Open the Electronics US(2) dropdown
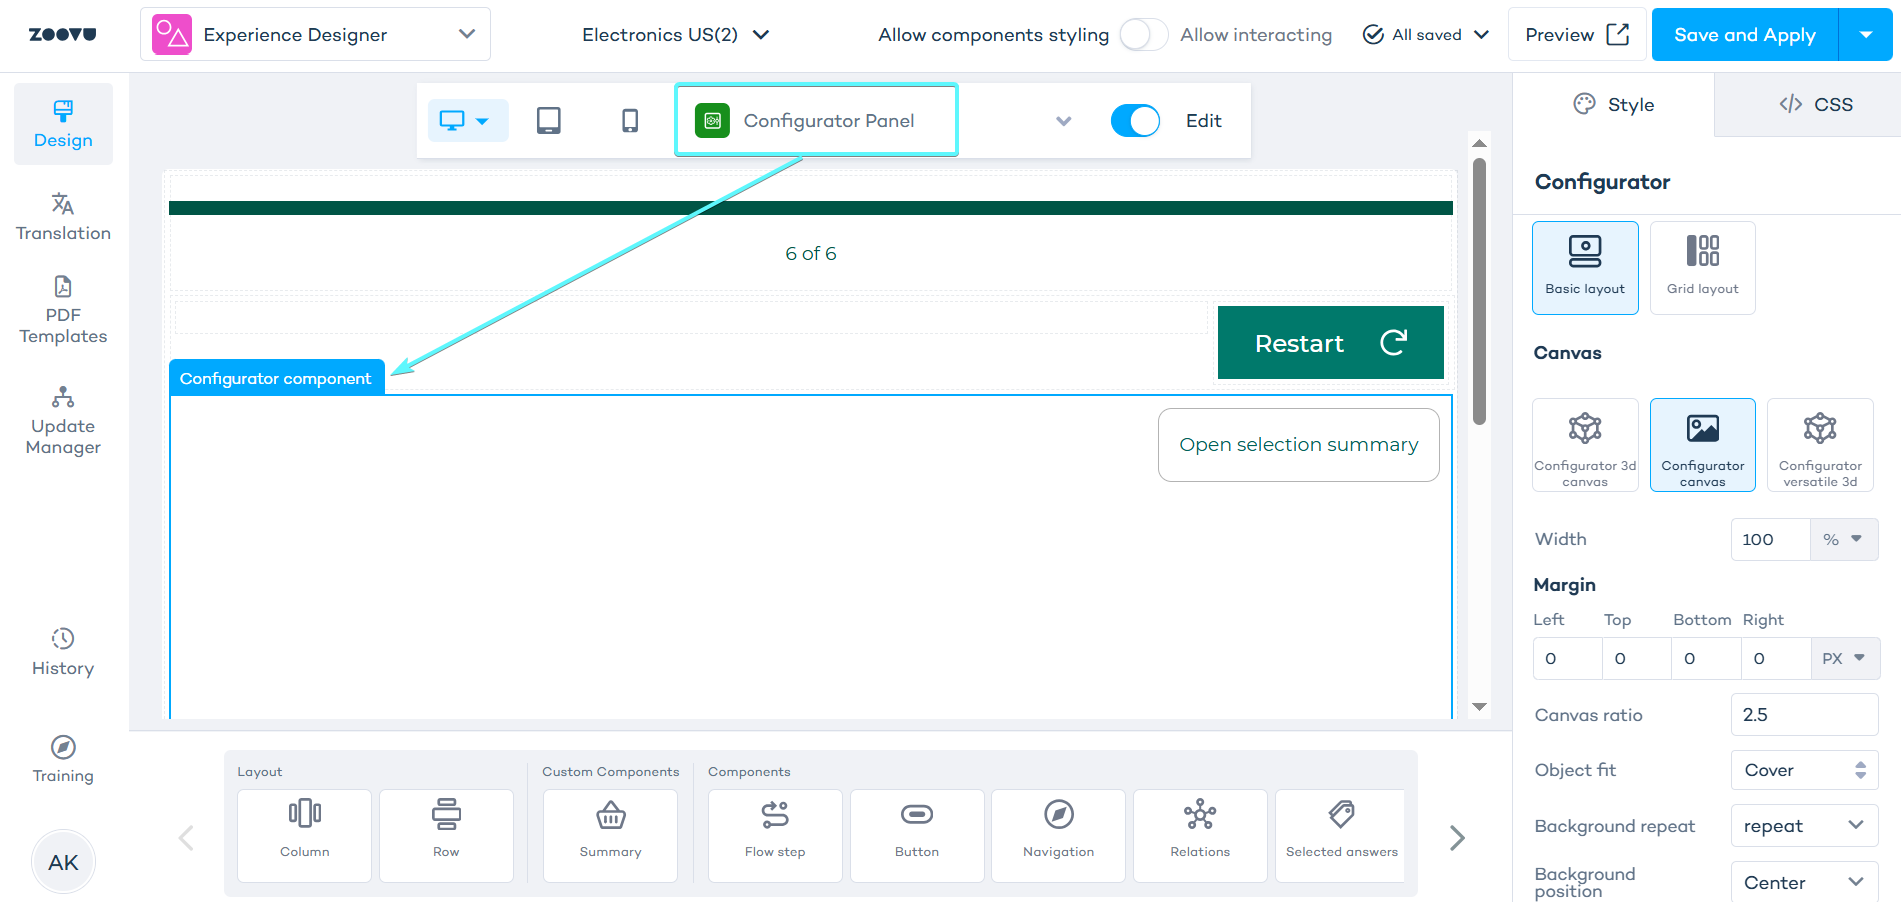Viewport: 1901px width, 902px height. (x=676, y=35)
